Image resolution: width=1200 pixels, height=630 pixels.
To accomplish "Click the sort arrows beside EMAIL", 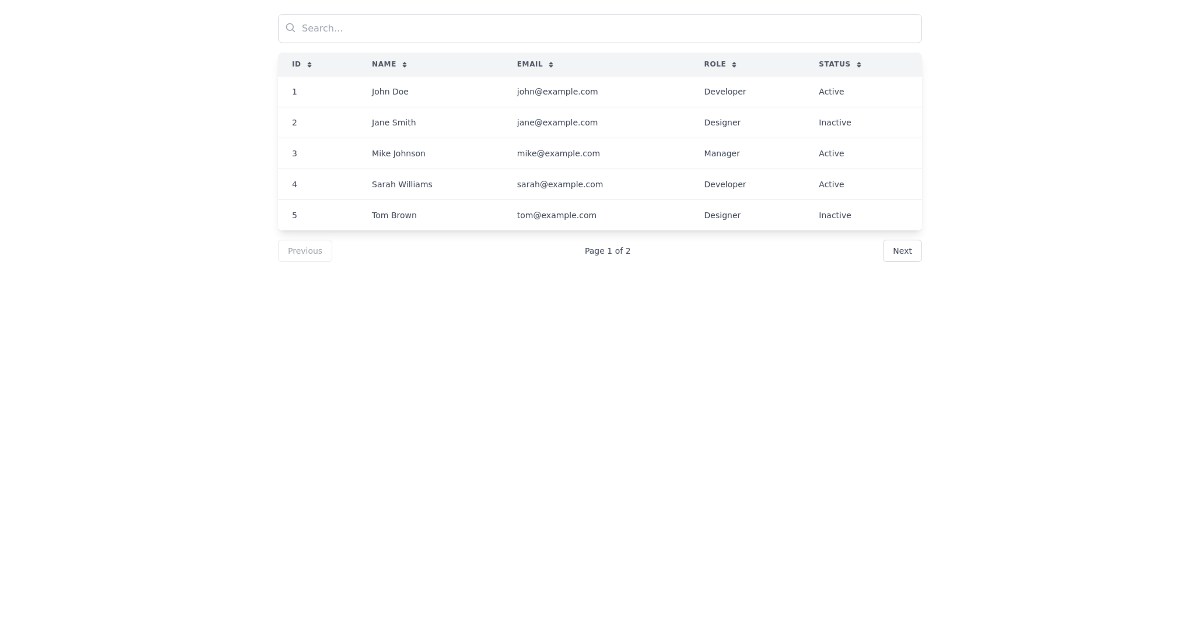I will pyautogui.click(x=550, y=64).
